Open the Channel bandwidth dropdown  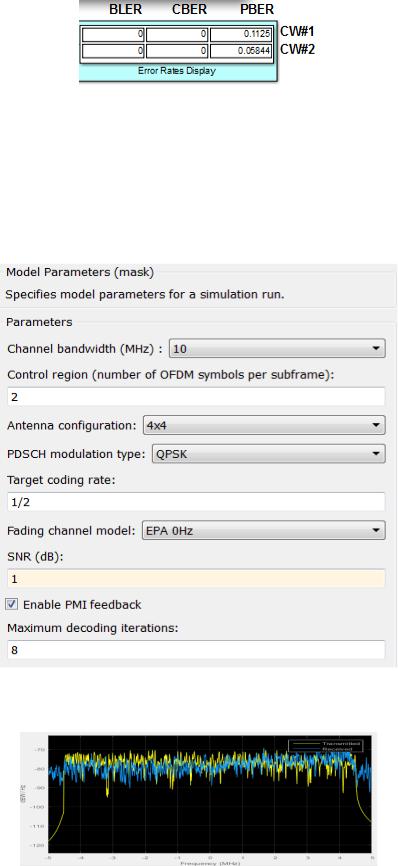point(277,349)
